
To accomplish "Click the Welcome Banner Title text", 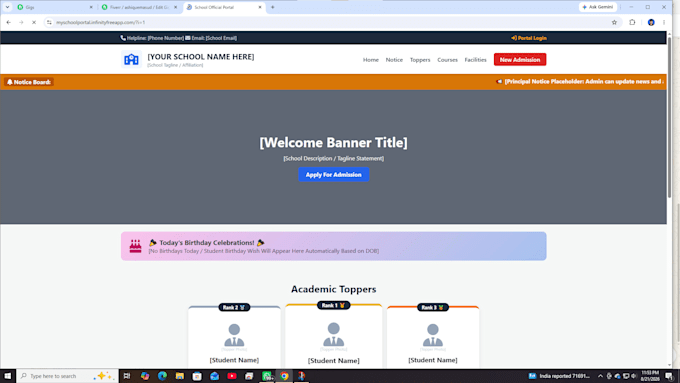I will point(333,143).
